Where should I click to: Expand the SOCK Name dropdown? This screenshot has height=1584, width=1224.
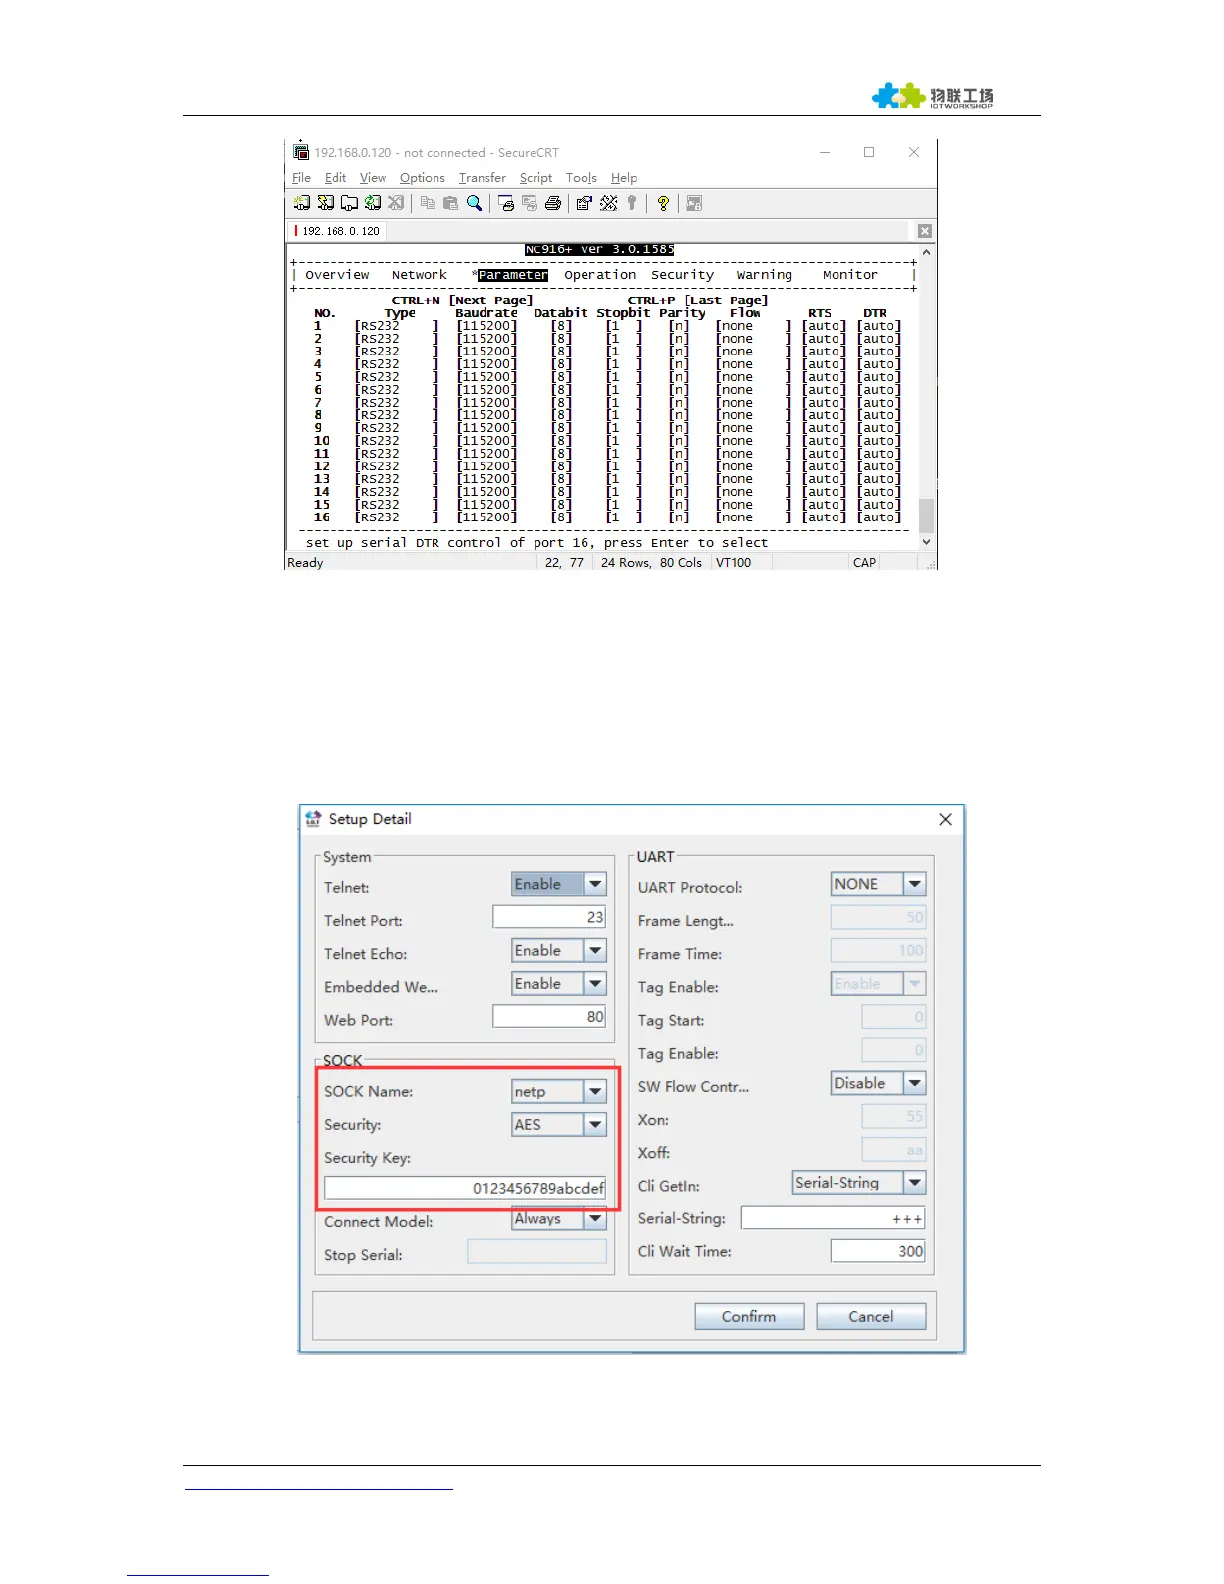[x=595, y=1092]
